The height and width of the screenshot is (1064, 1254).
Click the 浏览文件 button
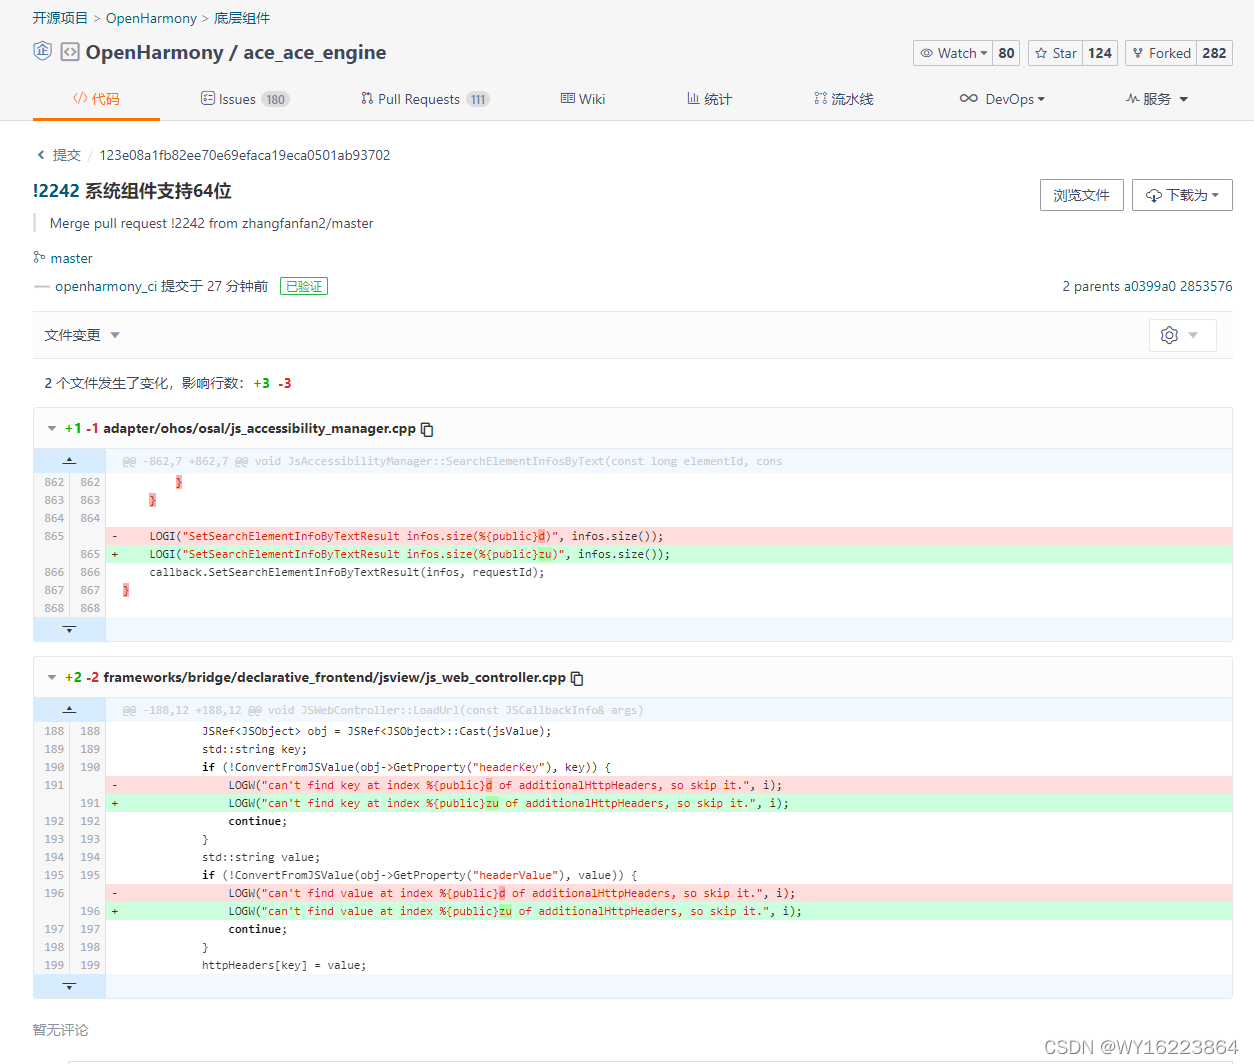point(1081,195)
